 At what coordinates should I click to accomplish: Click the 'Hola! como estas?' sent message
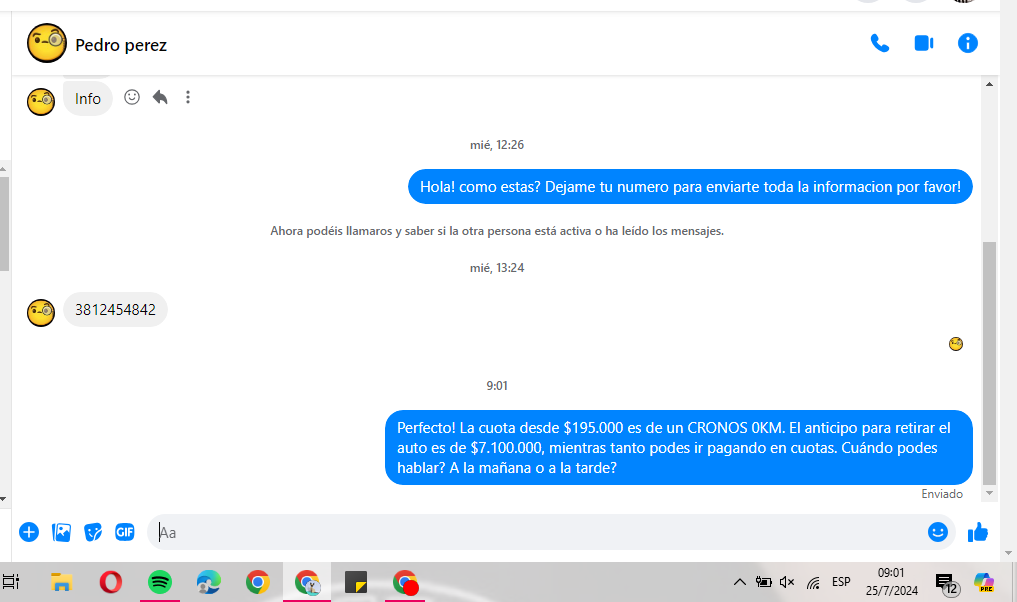(690, 187)
